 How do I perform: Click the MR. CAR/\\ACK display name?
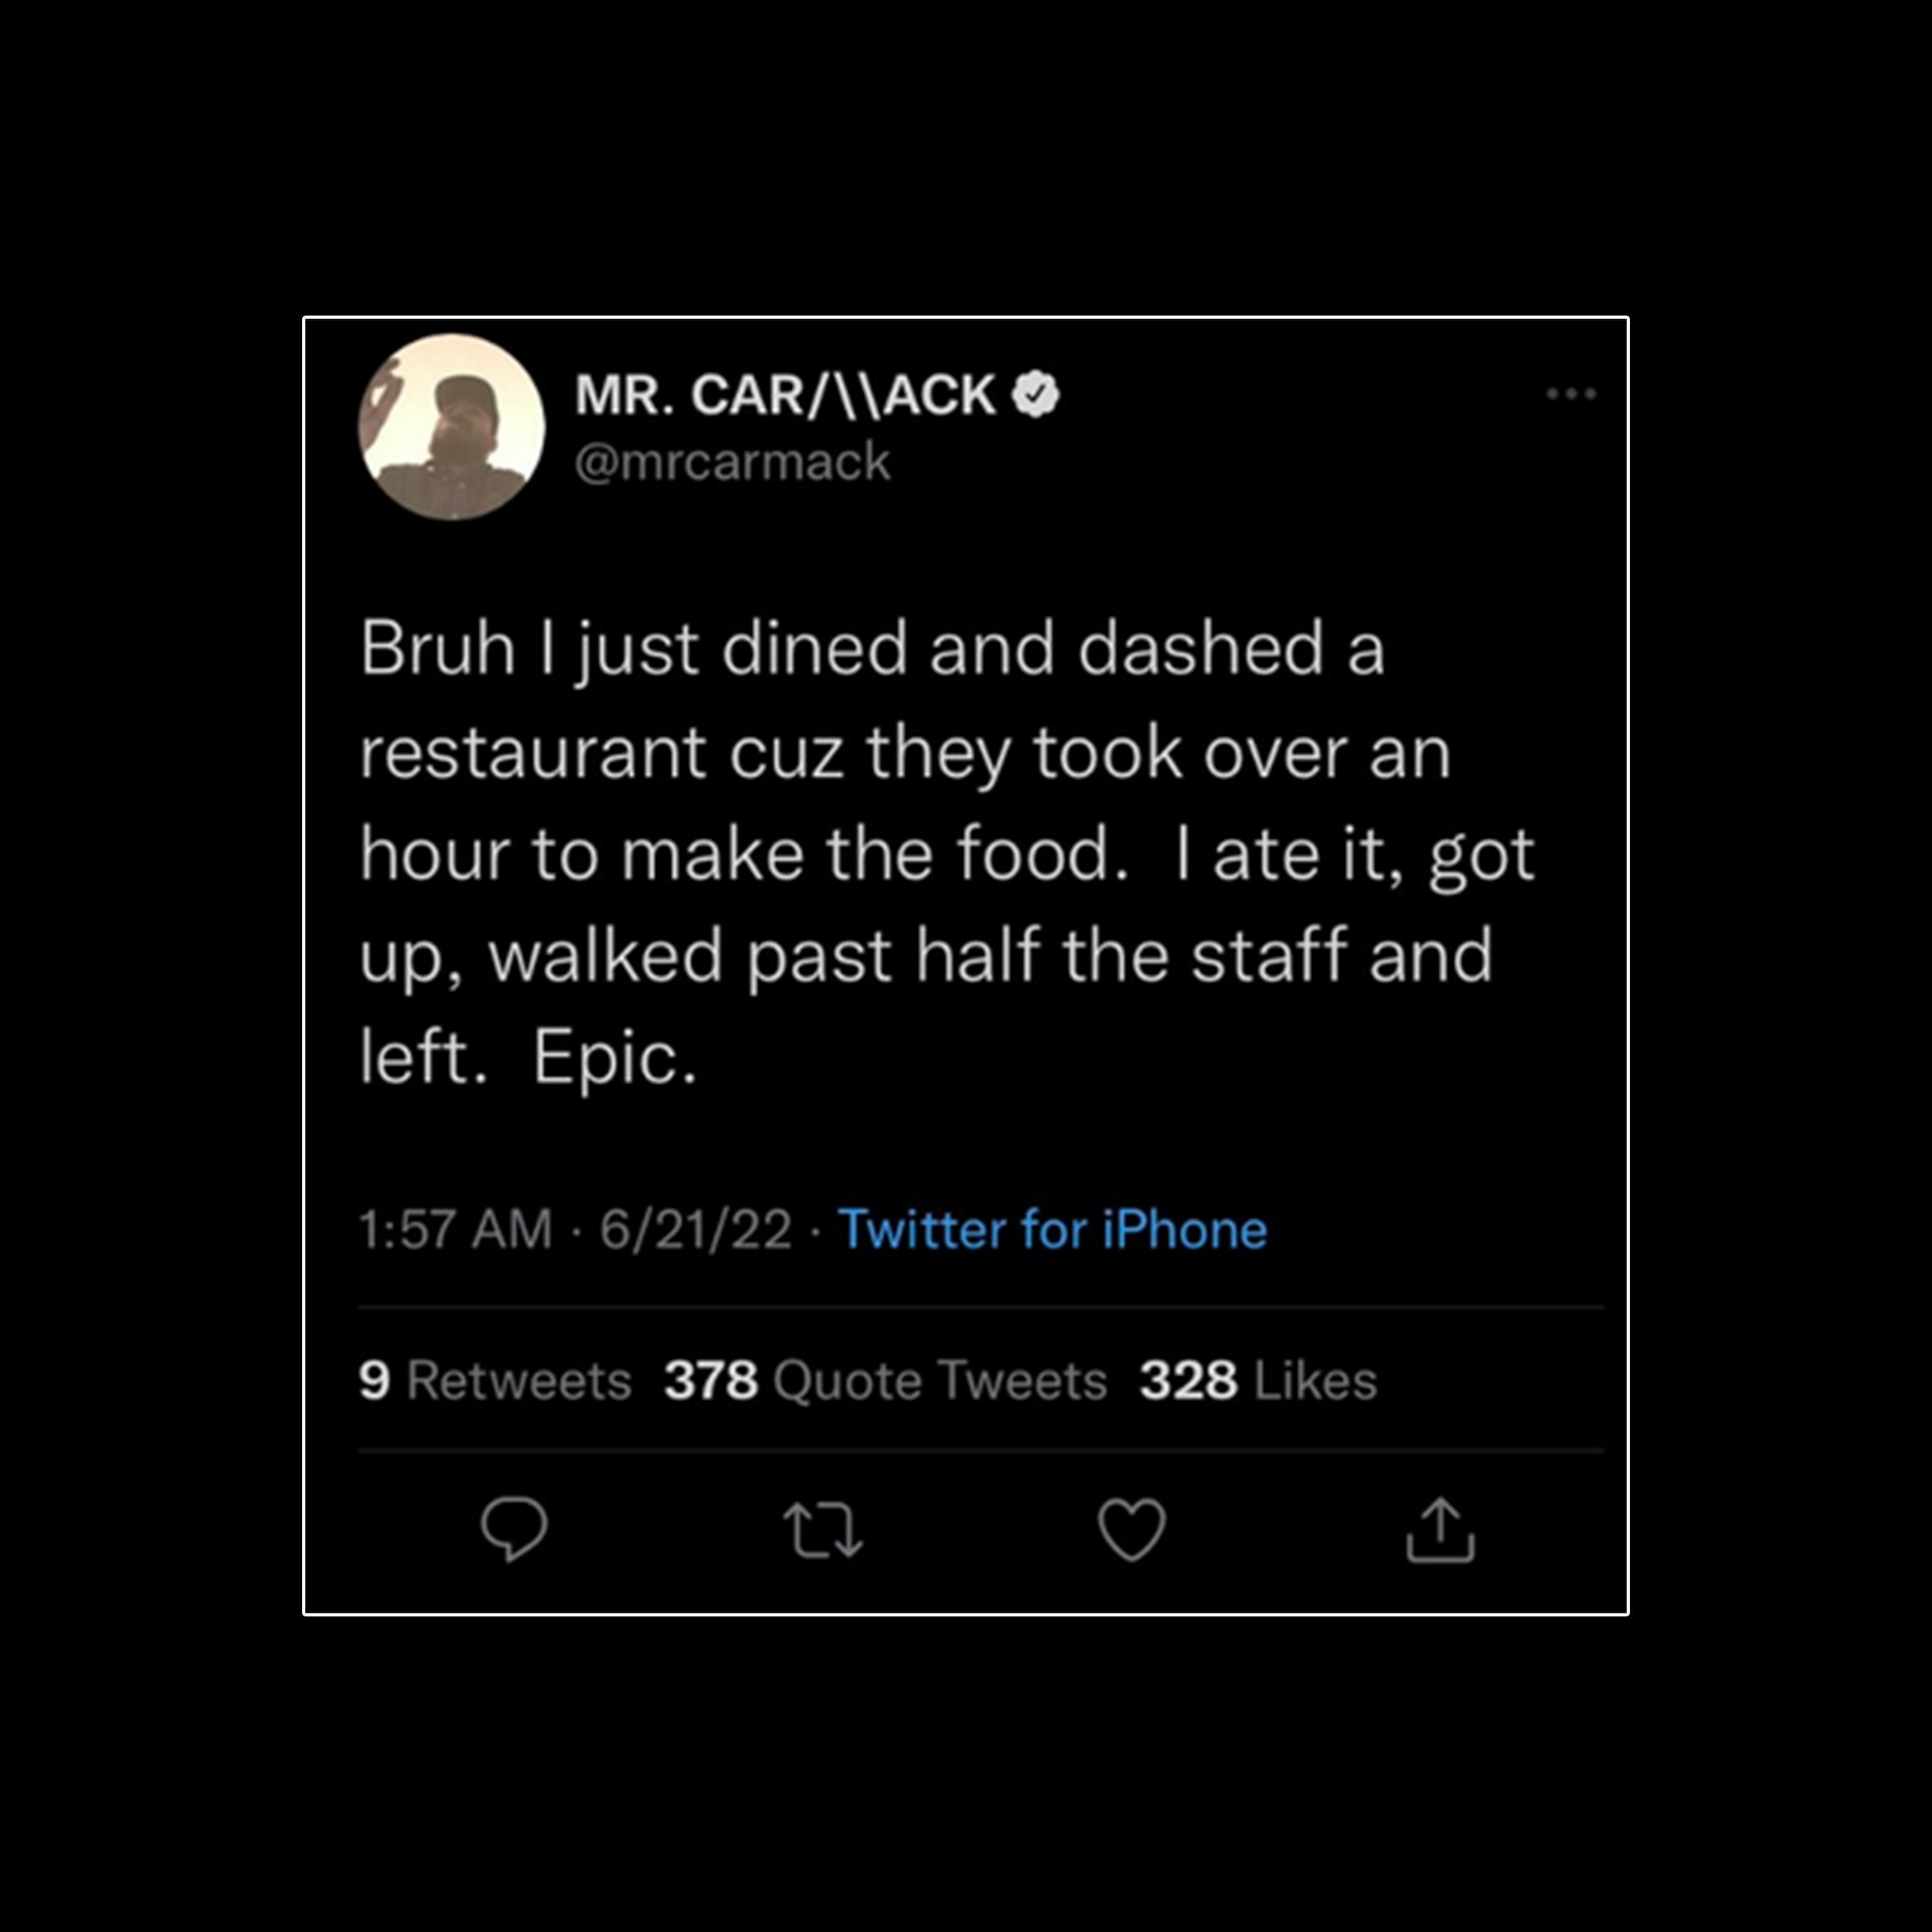(x=785, y=395)
